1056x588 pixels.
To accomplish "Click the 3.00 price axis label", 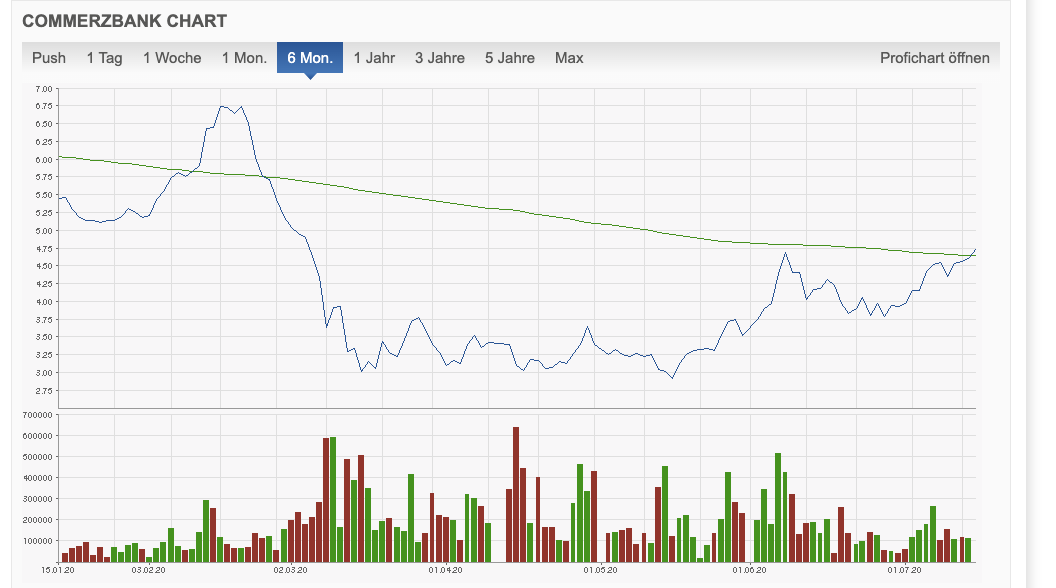I will (44, 373).
